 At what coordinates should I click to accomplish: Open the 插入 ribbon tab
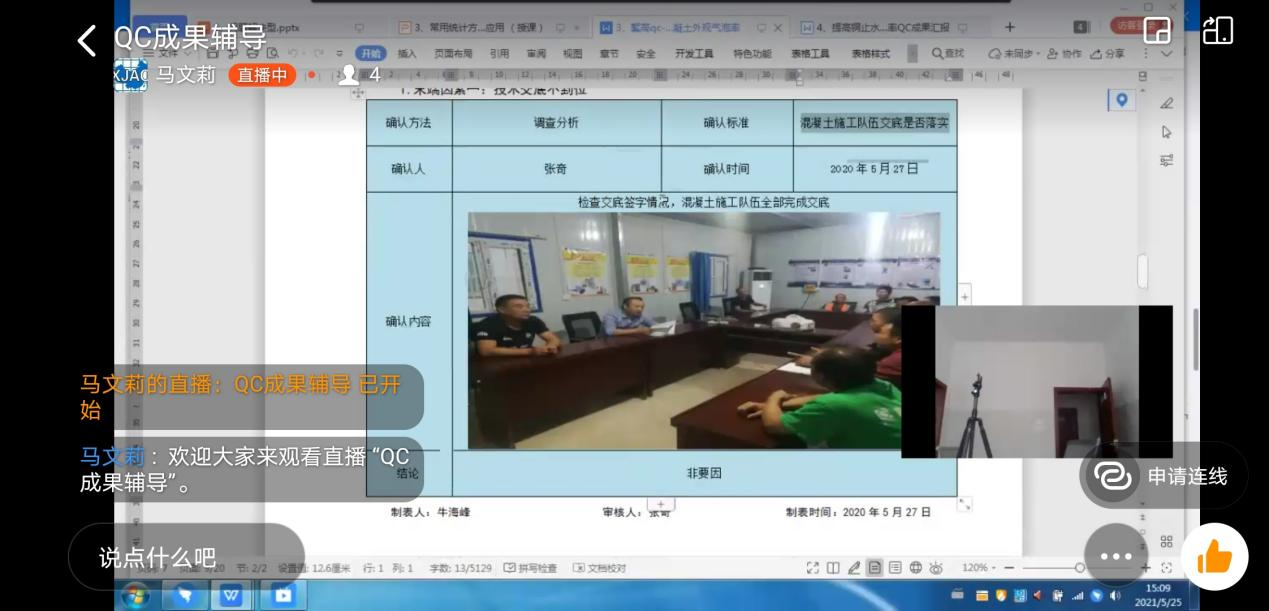tap(407, 53)
